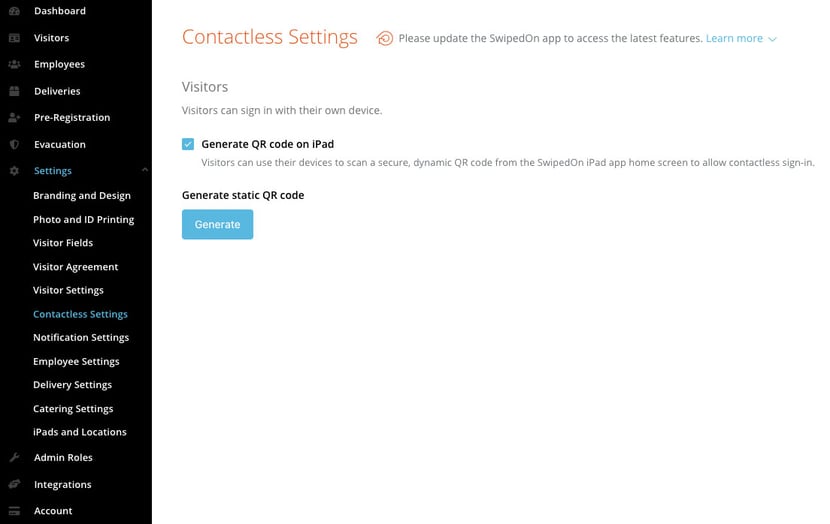Open Branding and Design settings
This screenshot has width=830, height=524.
(x=82, y=195)
